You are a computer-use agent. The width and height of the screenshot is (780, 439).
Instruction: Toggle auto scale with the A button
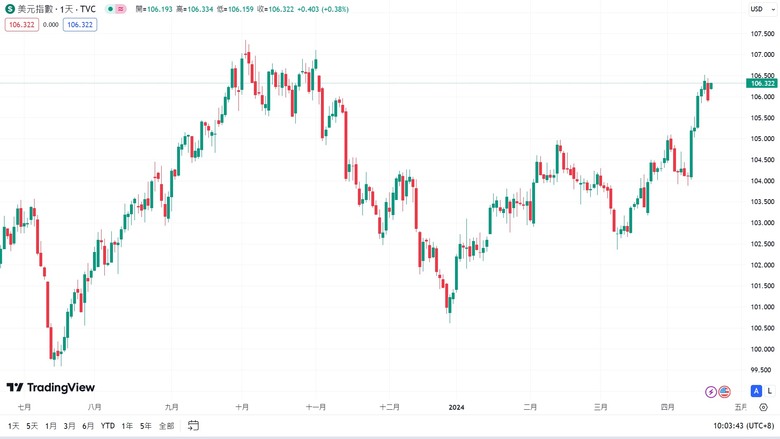756,391
